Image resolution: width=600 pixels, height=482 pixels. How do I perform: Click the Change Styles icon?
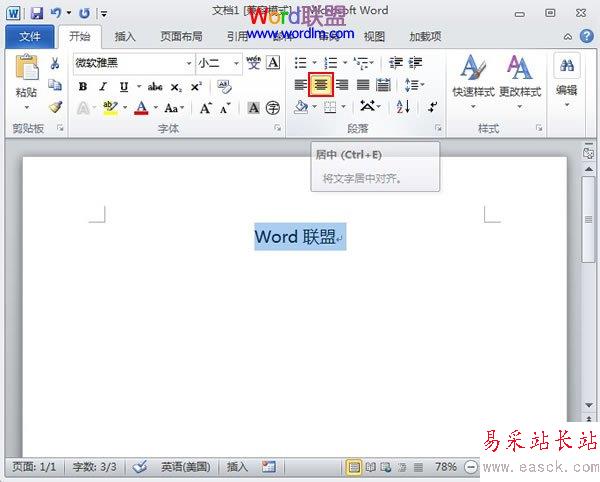coord(520,67)
